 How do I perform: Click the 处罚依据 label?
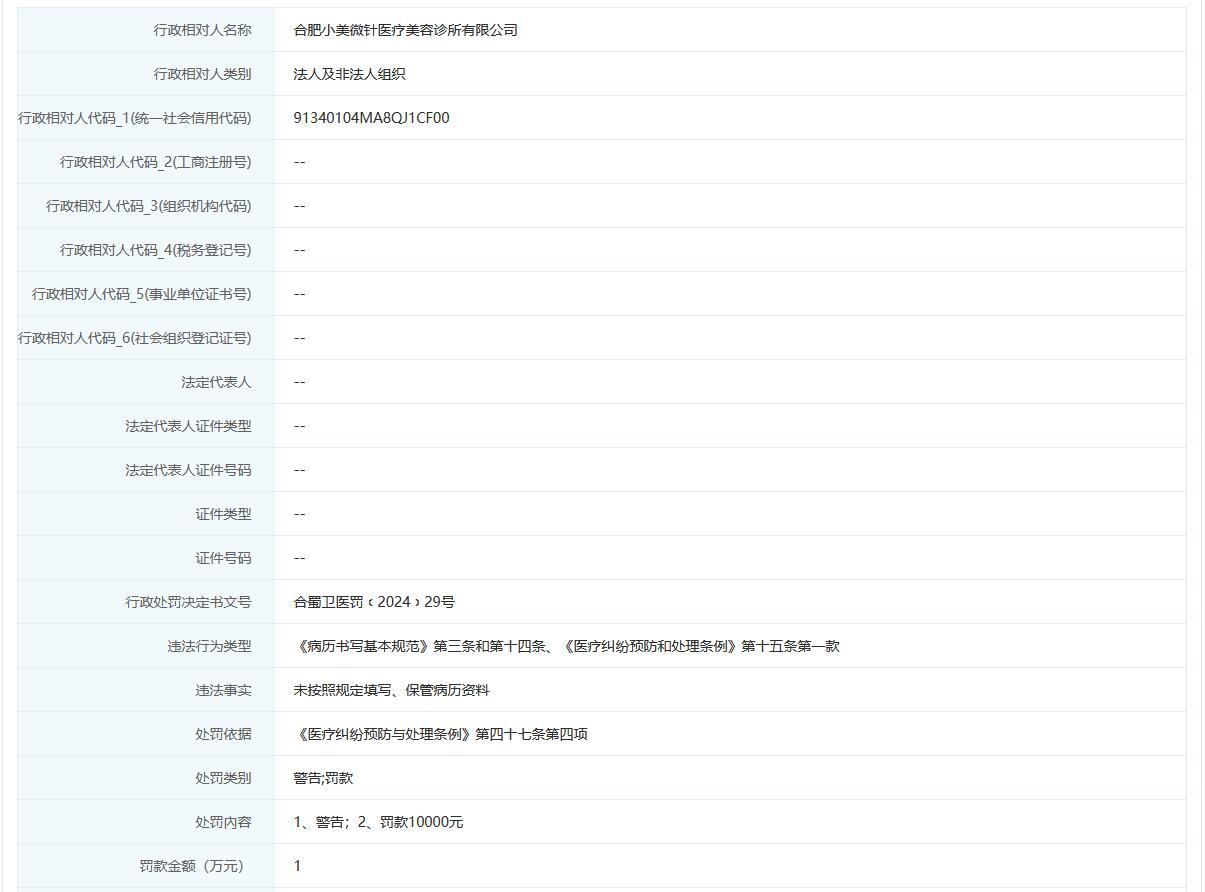(223, 734)
